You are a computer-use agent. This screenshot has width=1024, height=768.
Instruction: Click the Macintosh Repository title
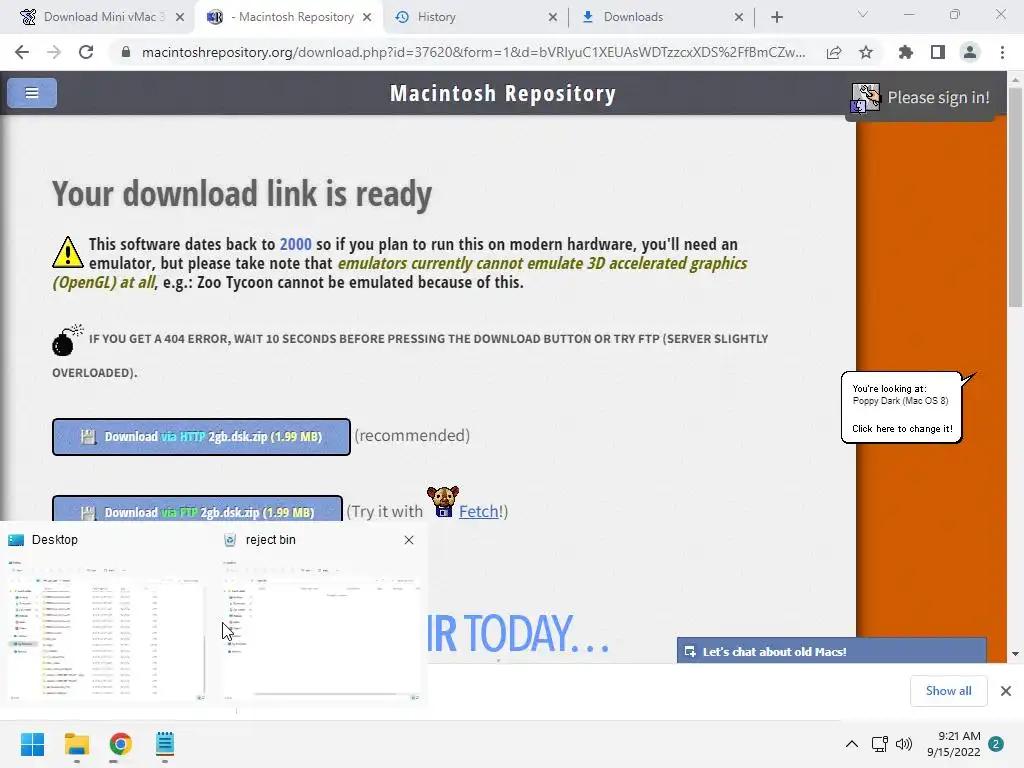pos(503,94)
